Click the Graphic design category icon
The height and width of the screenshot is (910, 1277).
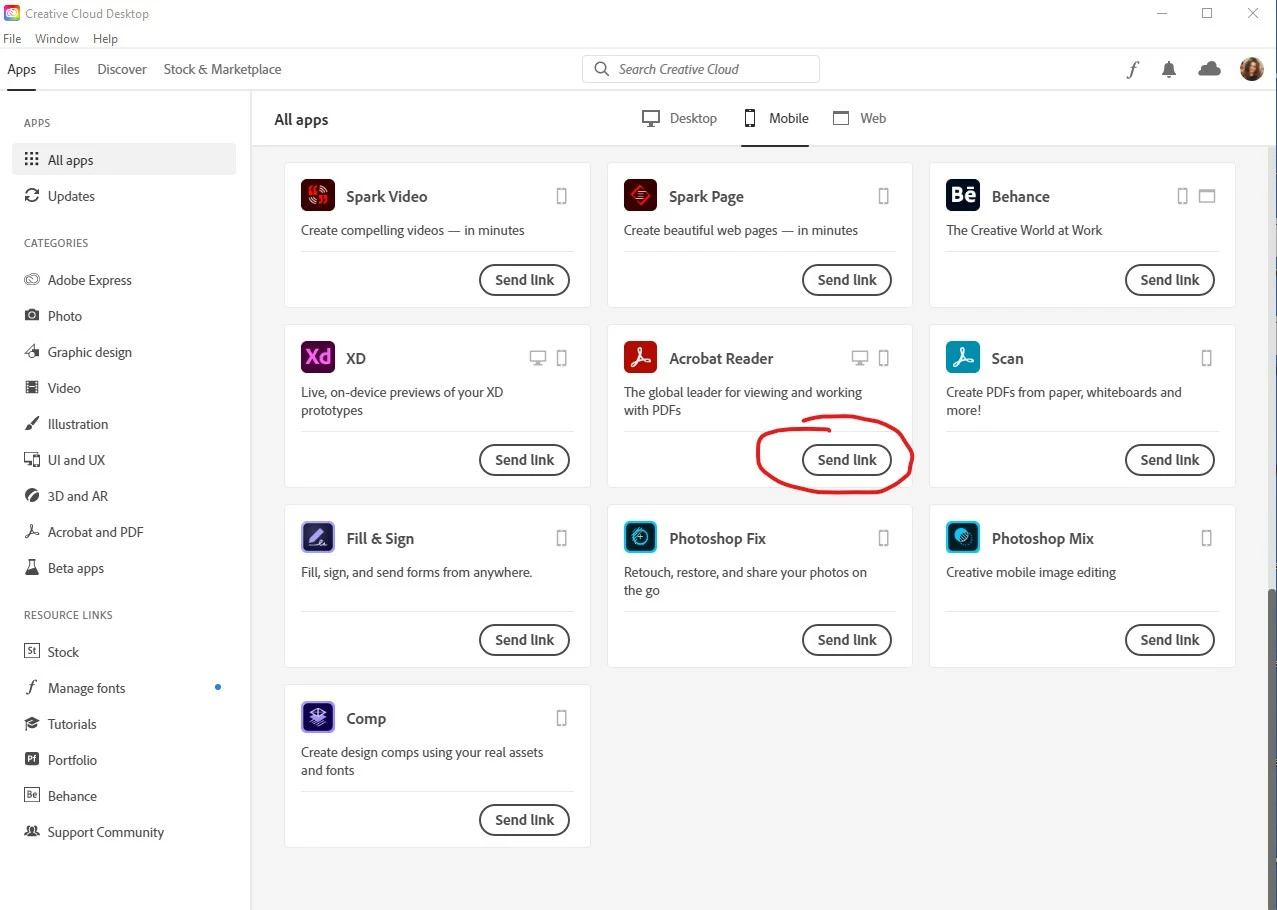(x=32, y=352)
